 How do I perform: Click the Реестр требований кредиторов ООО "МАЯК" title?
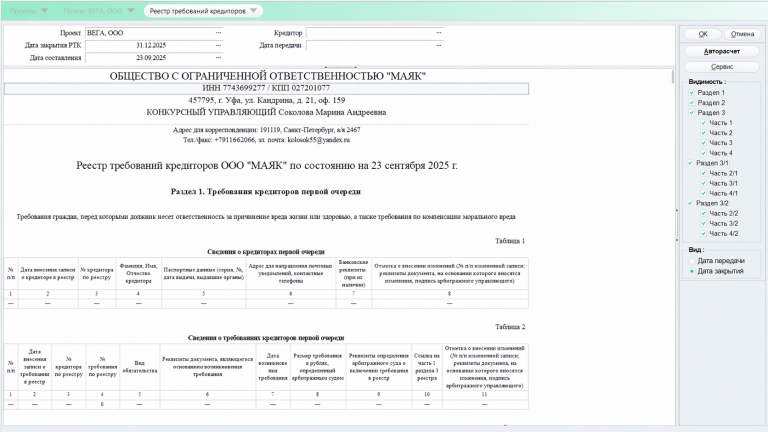coord(266,166)
